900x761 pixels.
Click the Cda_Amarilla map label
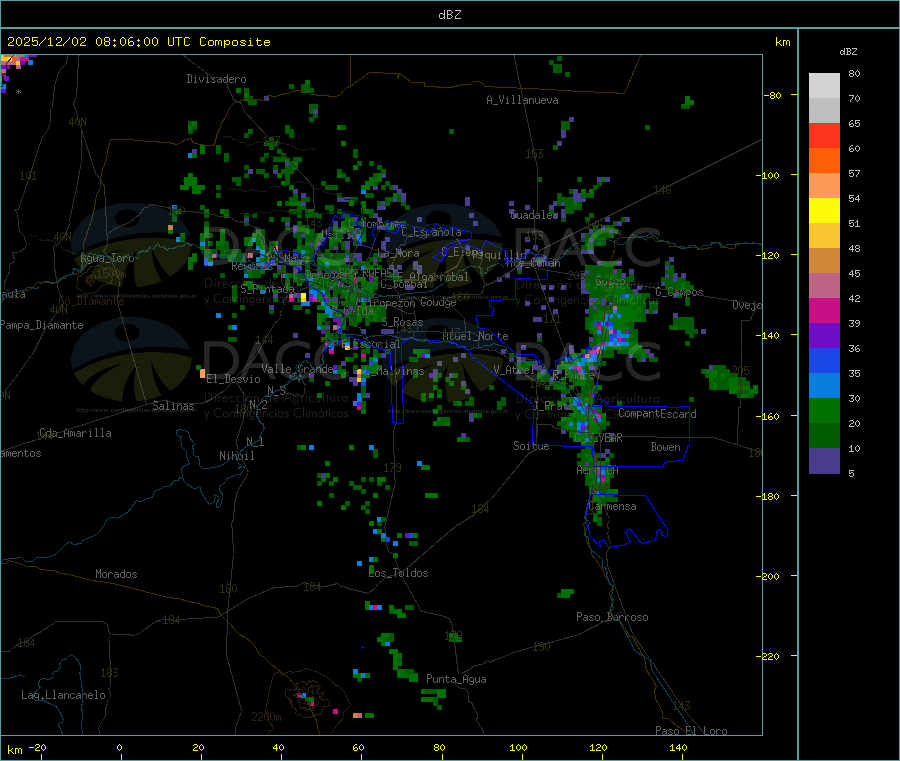(x=75, y=433)
